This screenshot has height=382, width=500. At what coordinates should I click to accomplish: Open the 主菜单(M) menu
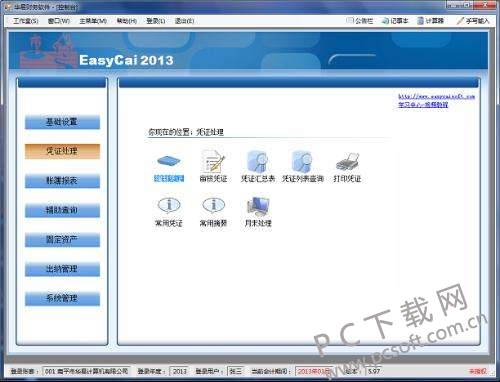pyautogui.click(x=93, y=21)
